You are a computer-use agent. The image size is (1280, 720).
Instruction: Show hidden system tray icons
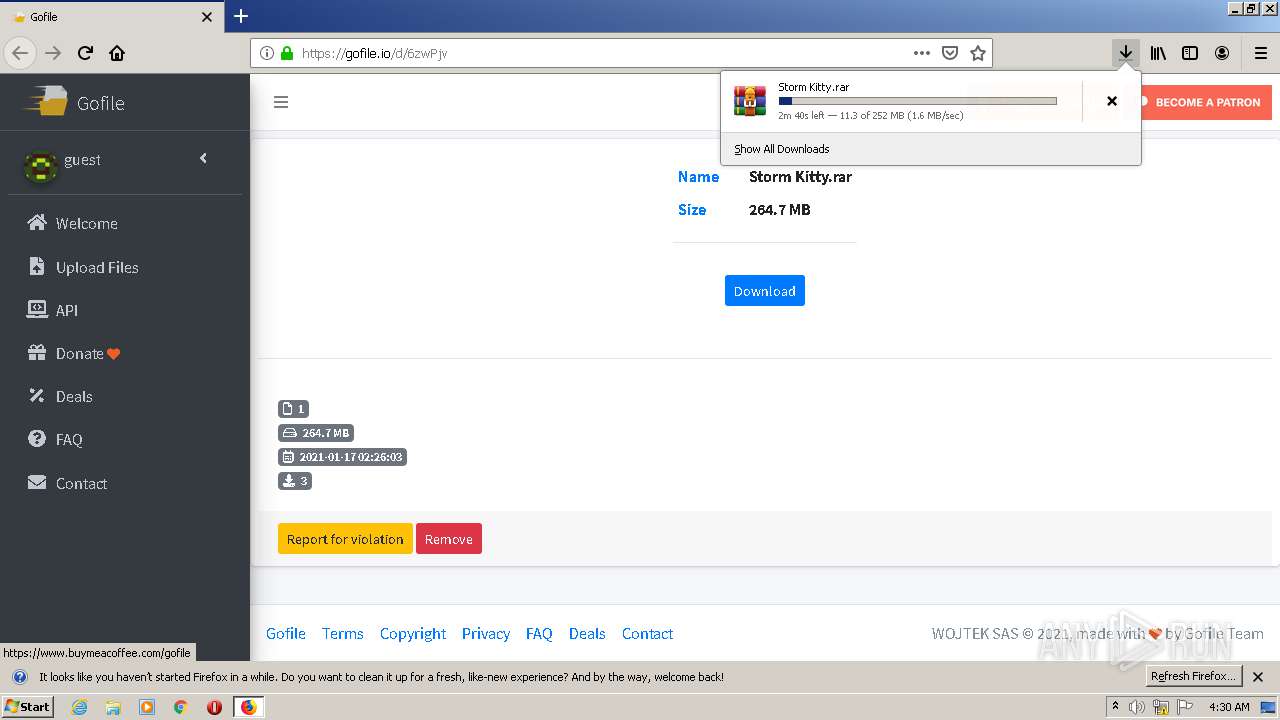point(1115,706)
